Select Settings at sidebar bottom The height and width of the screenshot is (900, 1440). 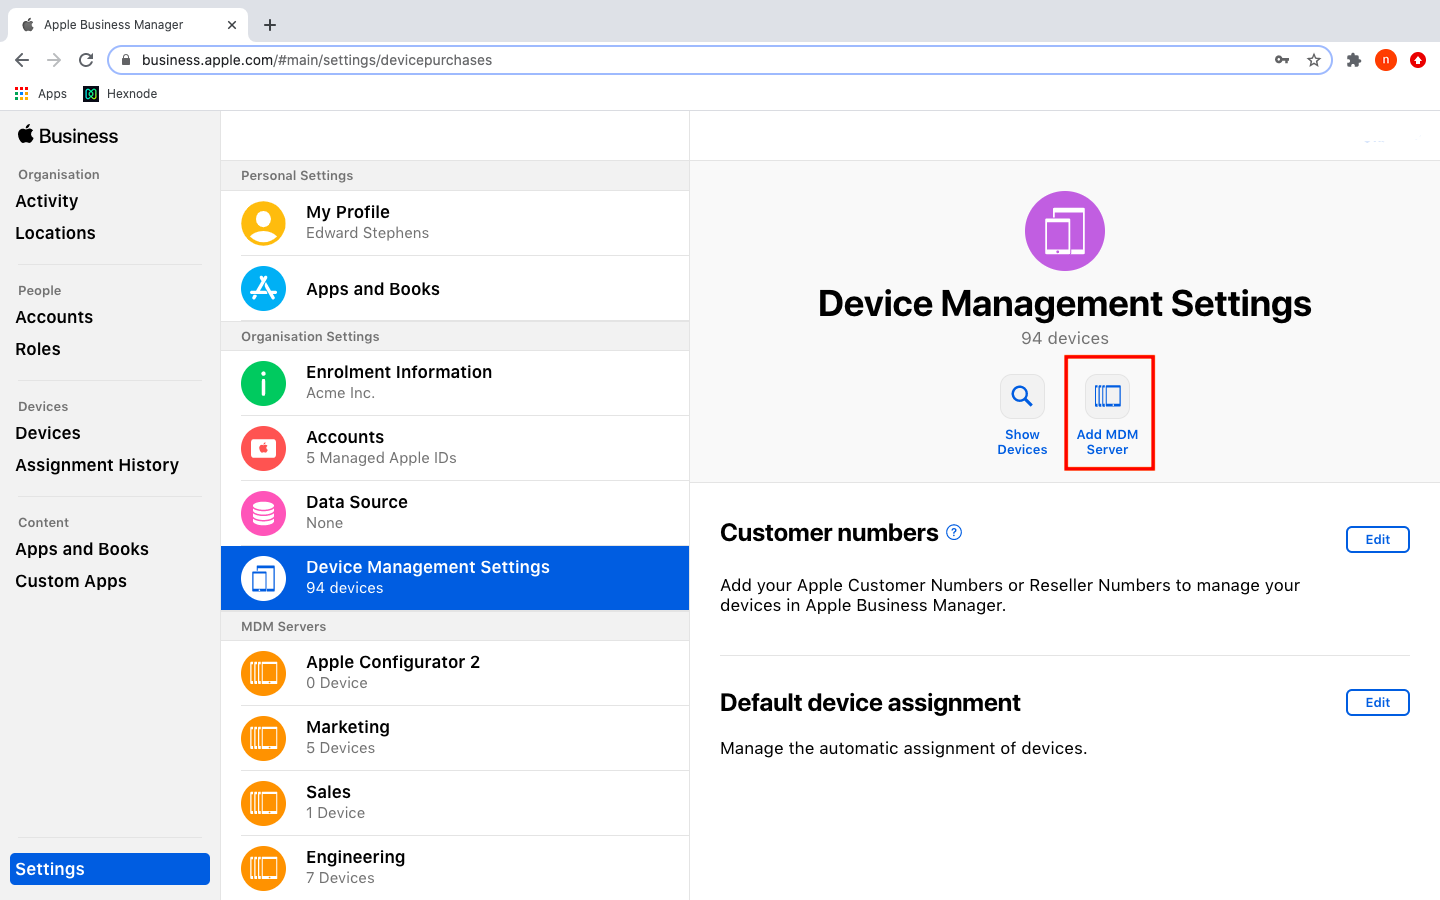[110, 869]
